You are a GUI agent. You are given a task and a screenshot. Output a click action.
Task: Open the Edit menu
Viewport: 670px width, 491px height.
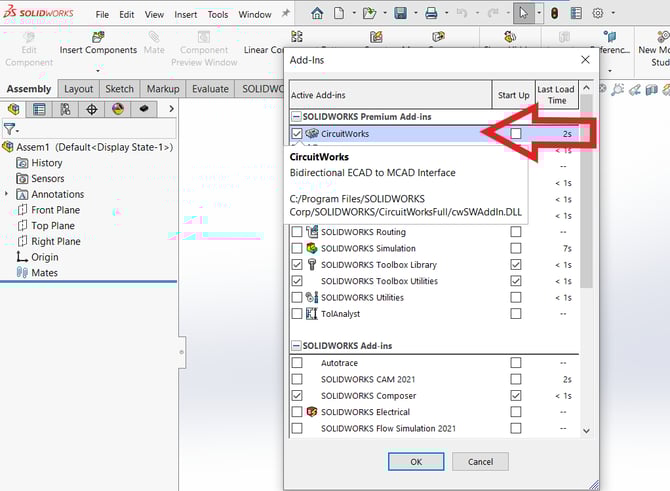pos(126,15)
